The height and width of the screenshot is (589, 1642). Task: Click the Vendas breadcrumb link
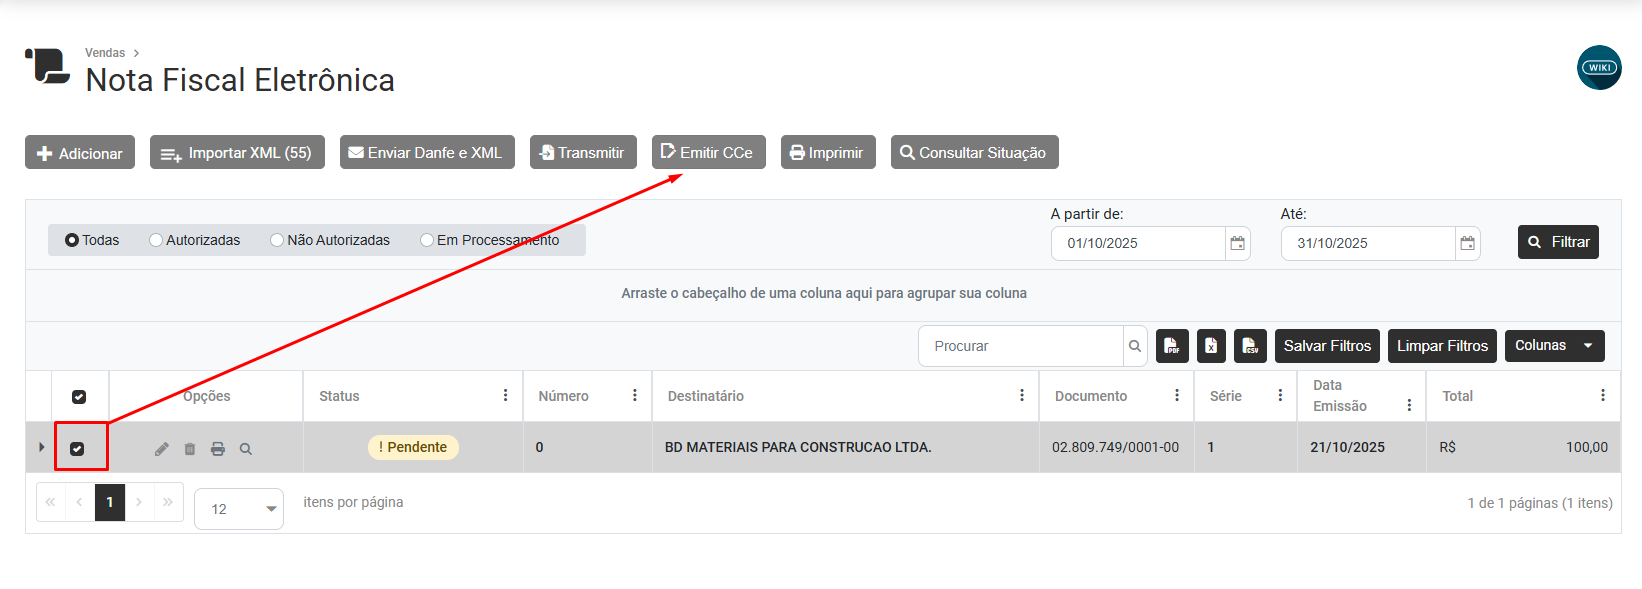click(x=105, y=53)
